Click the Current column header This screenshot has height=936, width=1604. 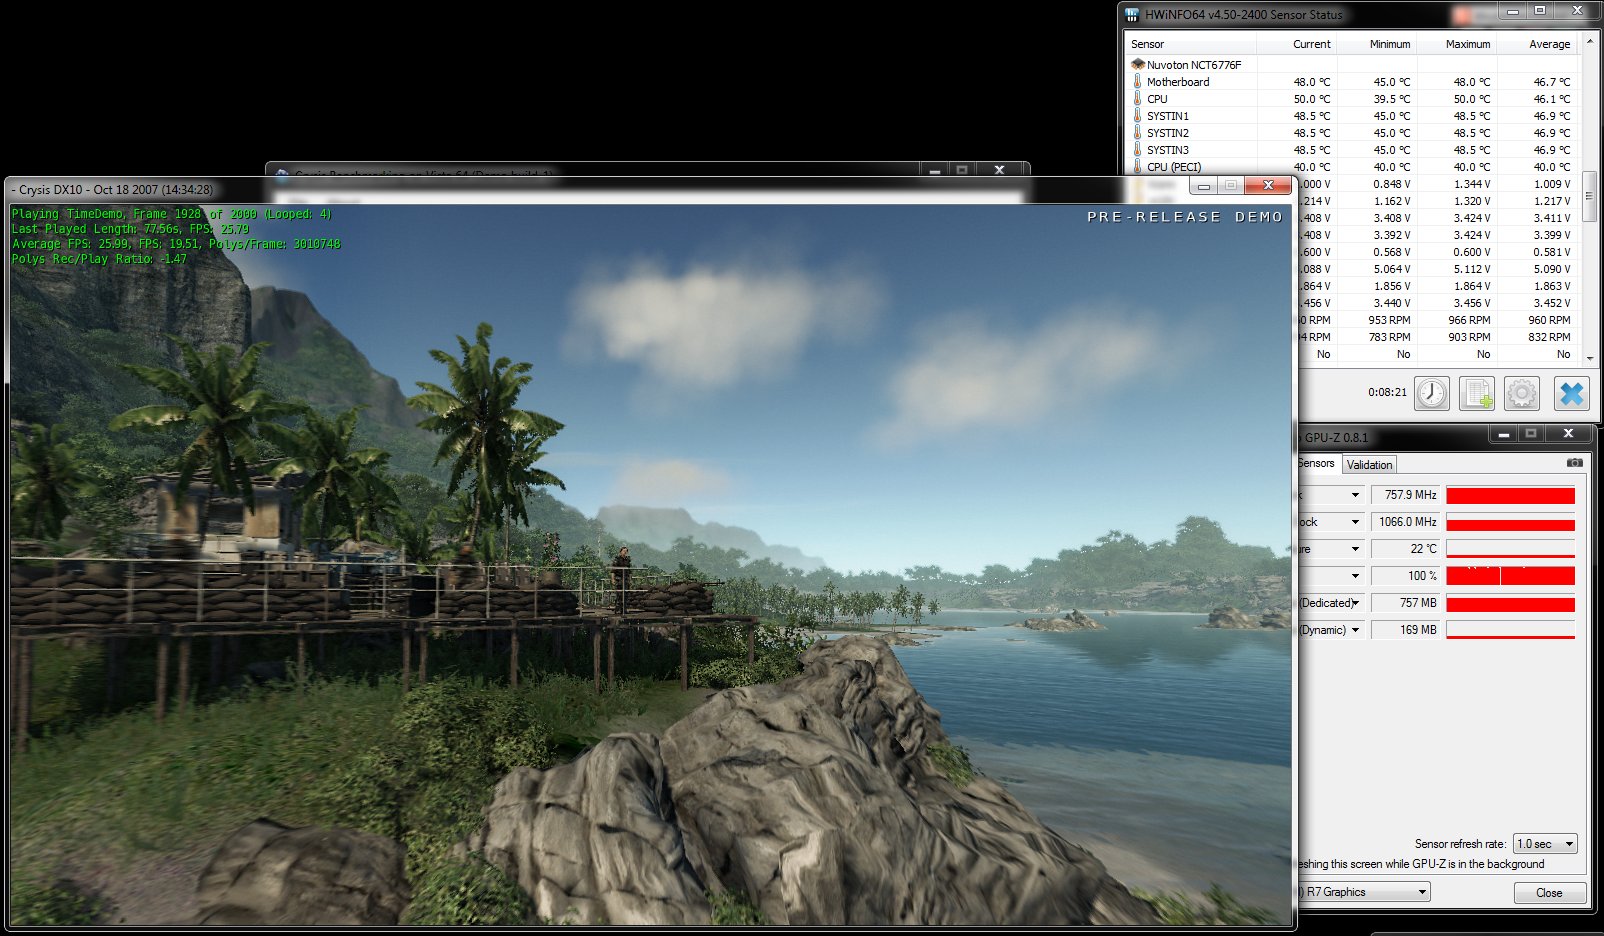pos(1296,44)
